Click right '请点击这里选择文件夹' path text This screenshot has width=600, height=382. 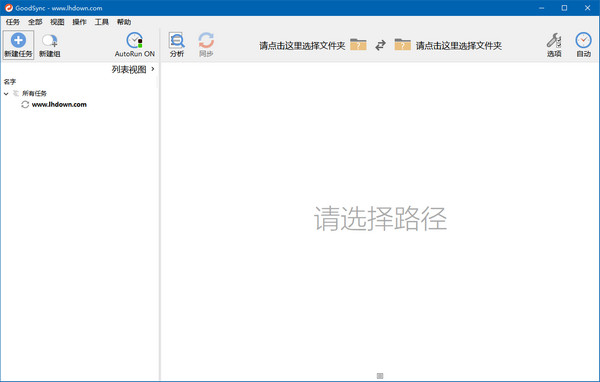(459, 46)
